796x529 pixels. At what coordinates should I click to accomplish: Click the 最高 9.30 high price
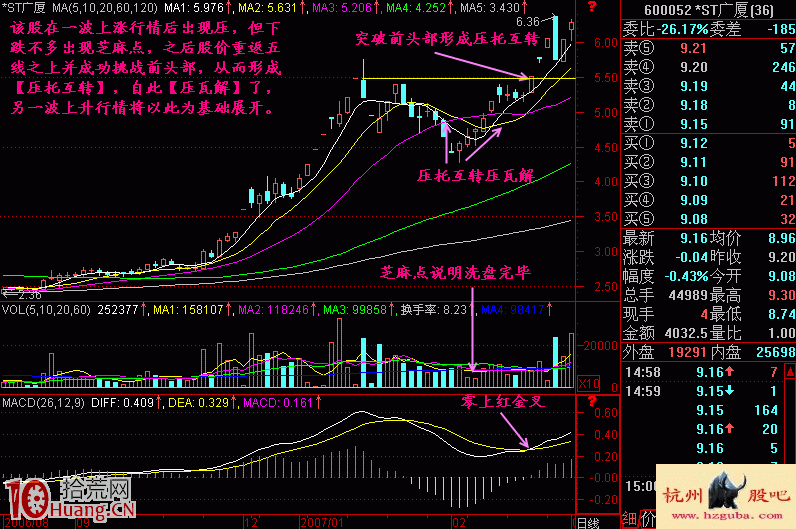tap(782, 295)
